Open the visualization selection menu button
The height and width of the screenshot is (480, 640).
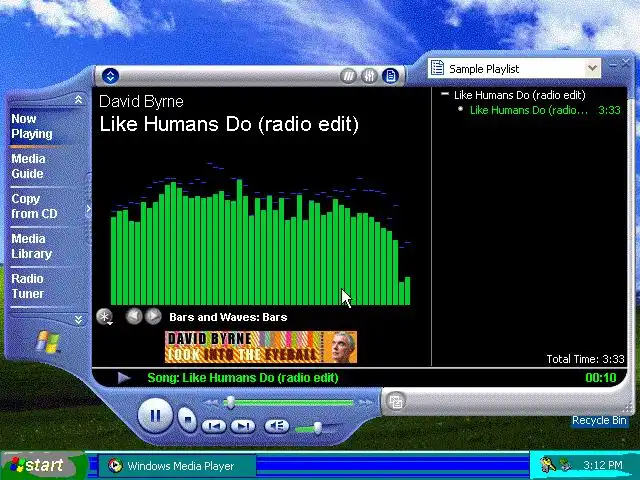105,317
